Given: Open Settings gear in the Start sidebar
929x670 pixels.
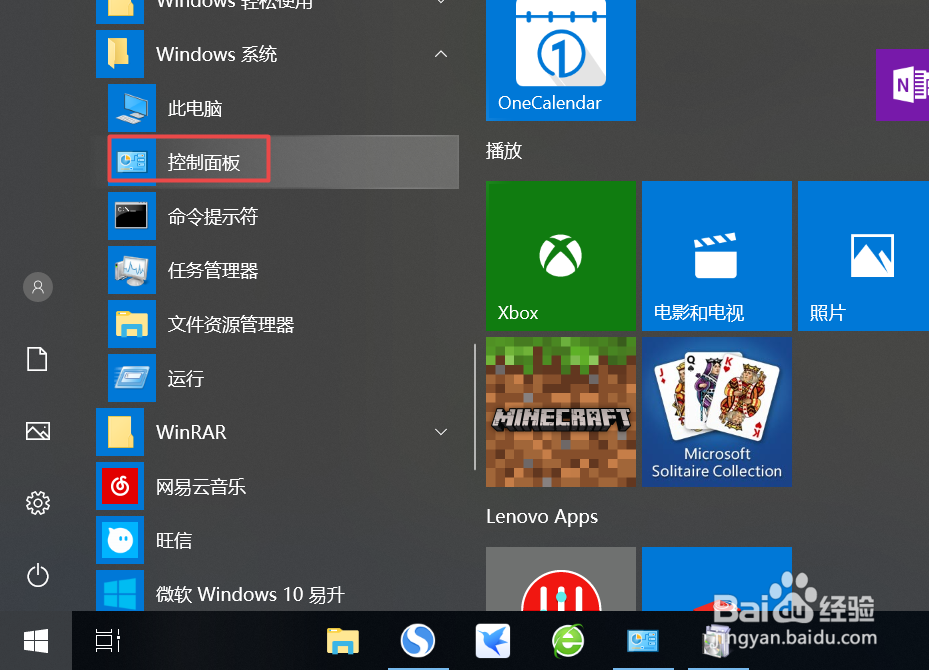Looking at the screenshot, I should coord(38,503).
